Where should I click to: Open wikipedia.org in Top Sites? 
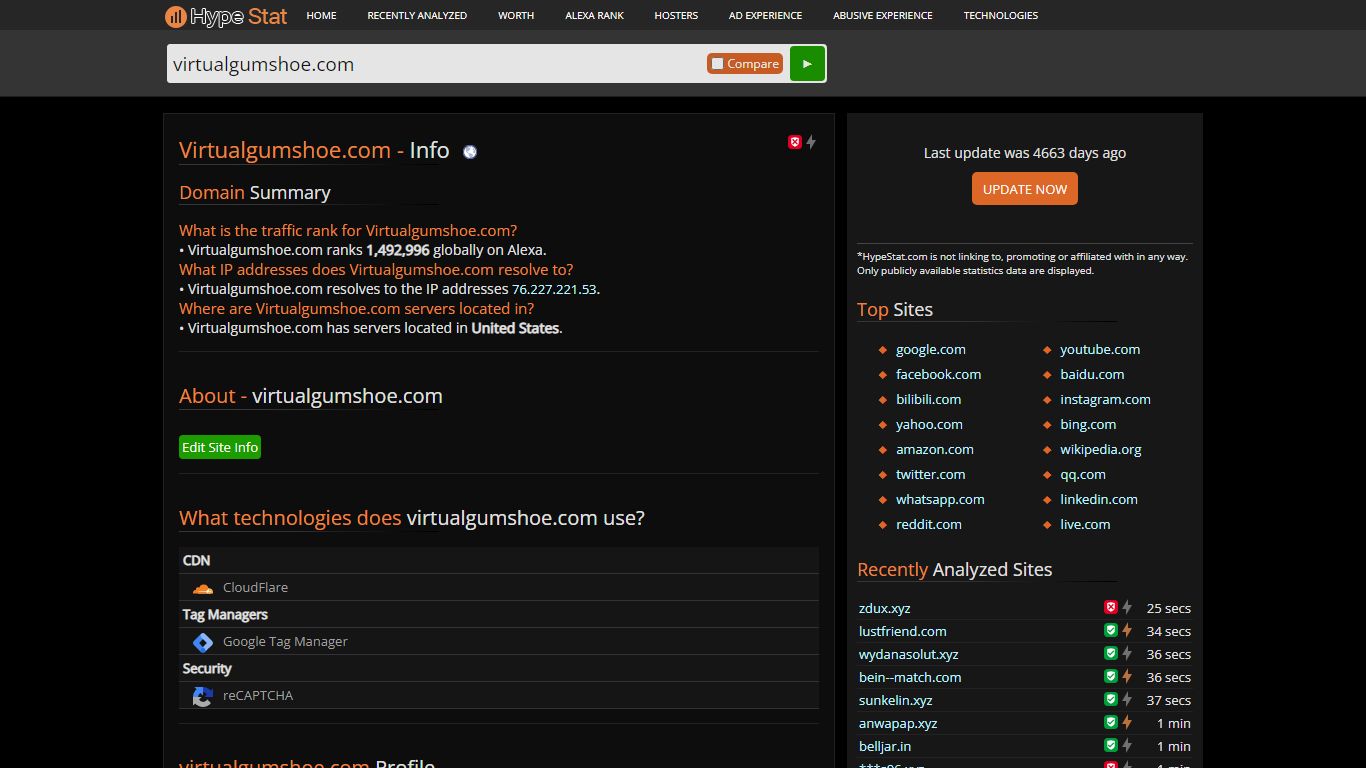tap(1100, 449)
